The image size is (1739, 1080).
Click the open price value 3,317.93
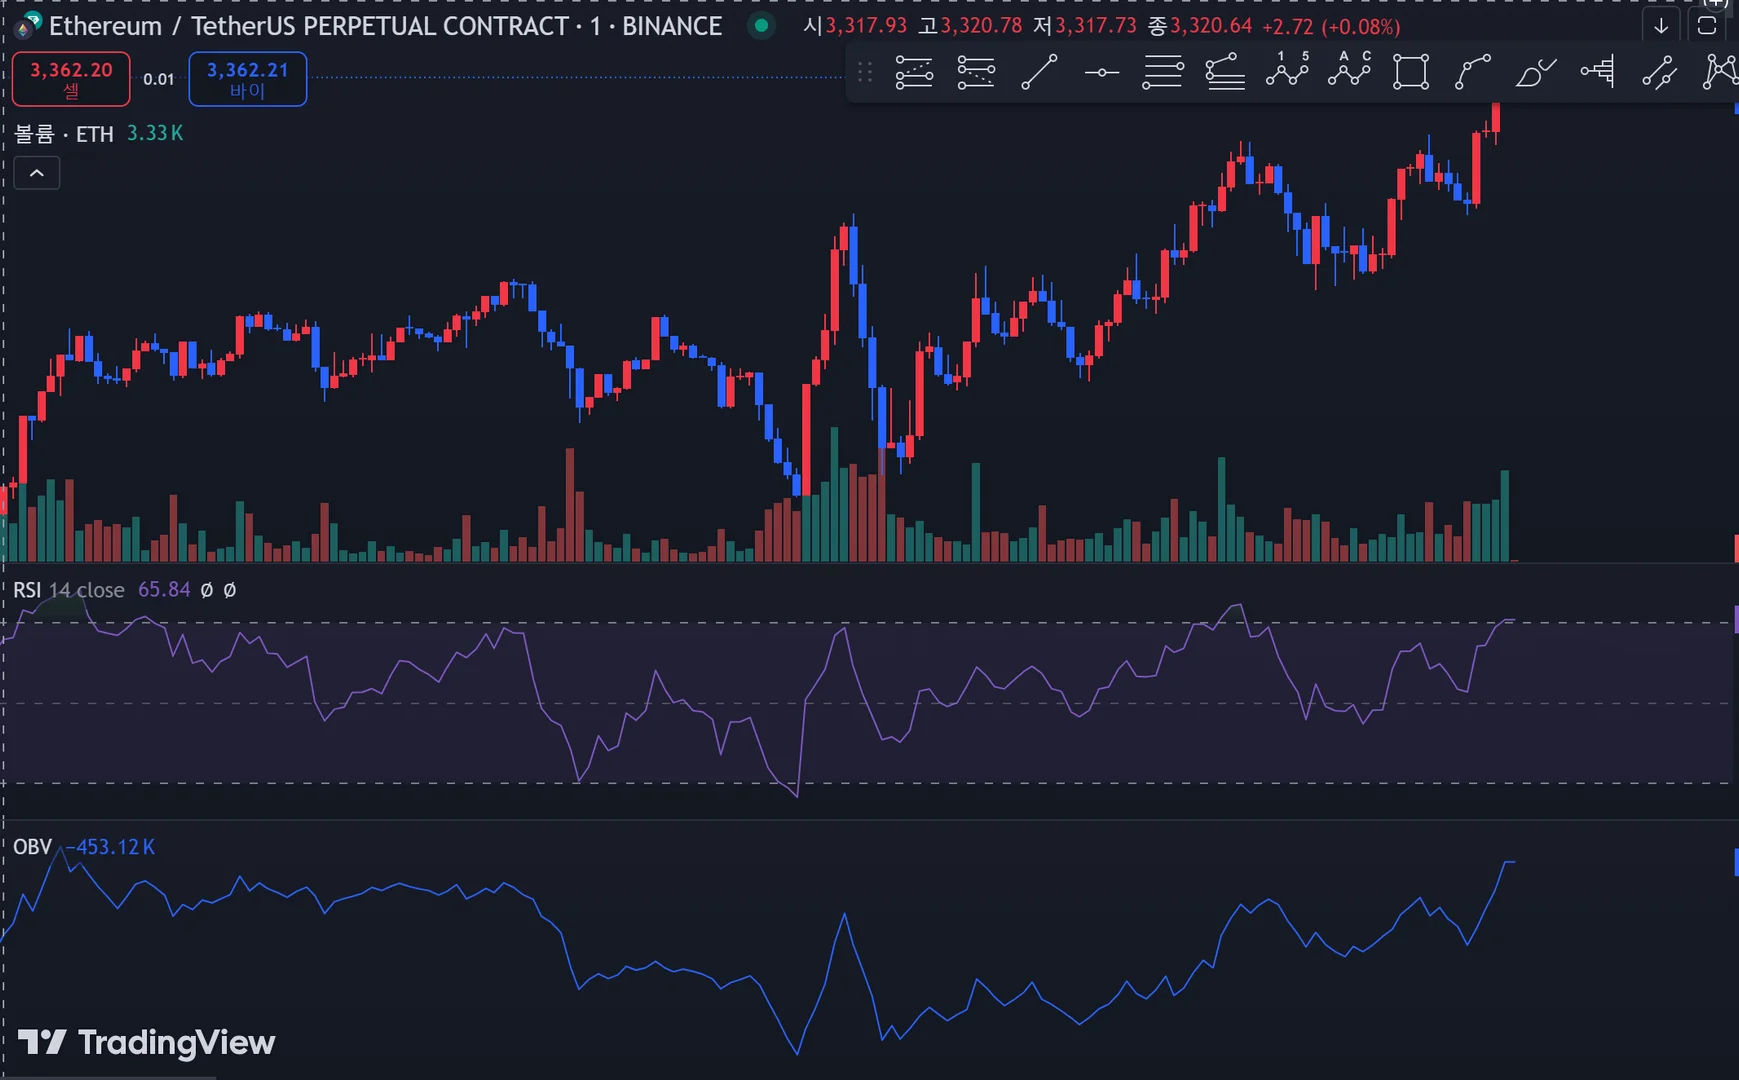(866, 26)
